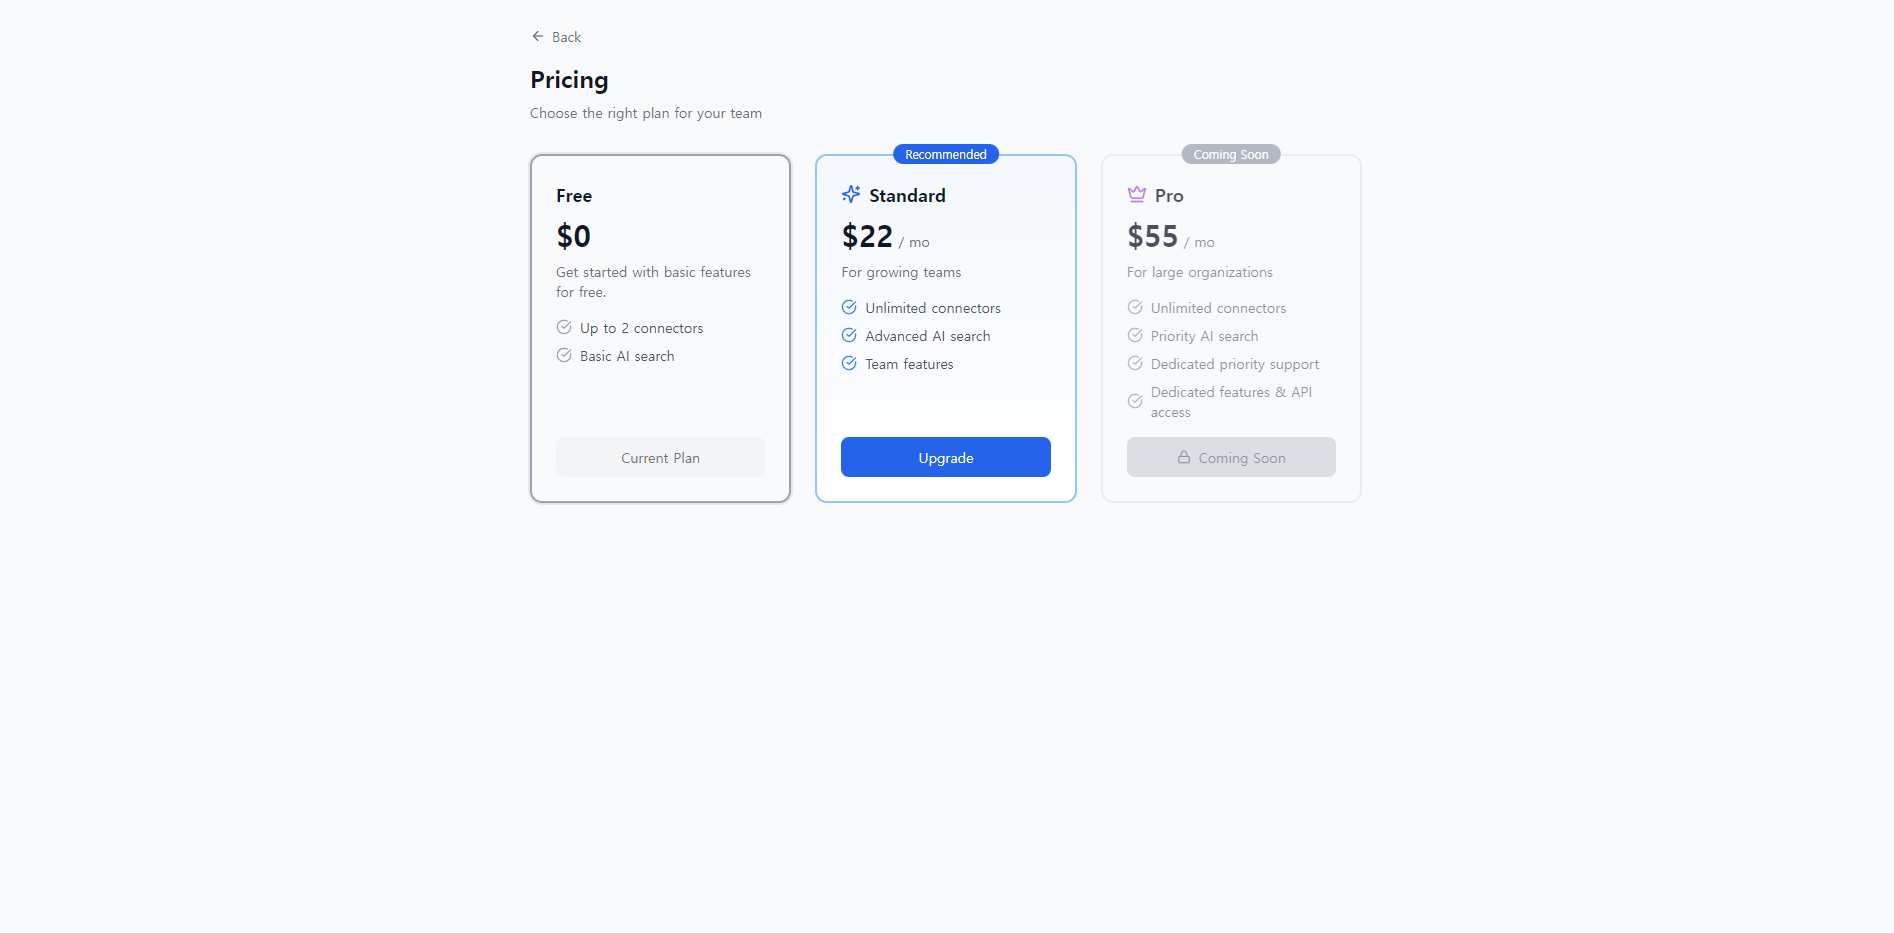Image resolution: width=1894 pixels, height=933 pixels.
Task: Click the Pricing page heading
Action: click(x=569, y=80)
